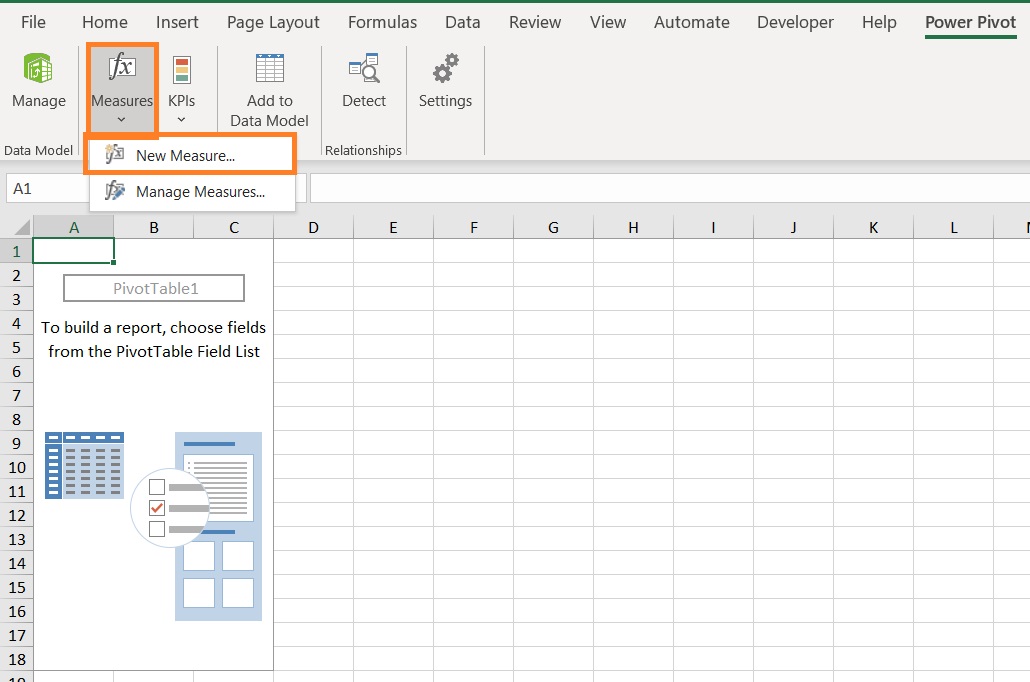Select column J header
This screenshot has height=682, width=1030.
point(794,227)
